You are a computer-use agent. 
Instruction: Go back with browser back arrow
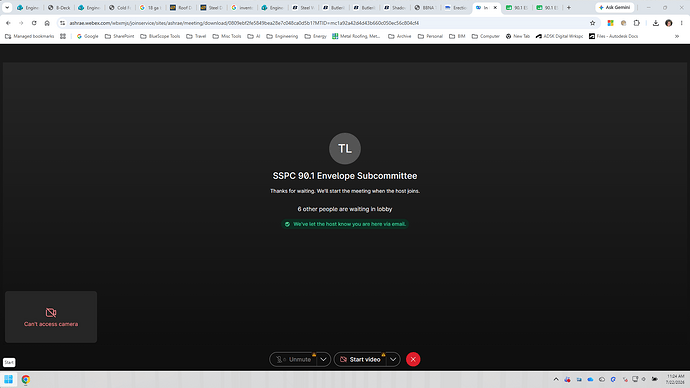click(x=8, y=23)
